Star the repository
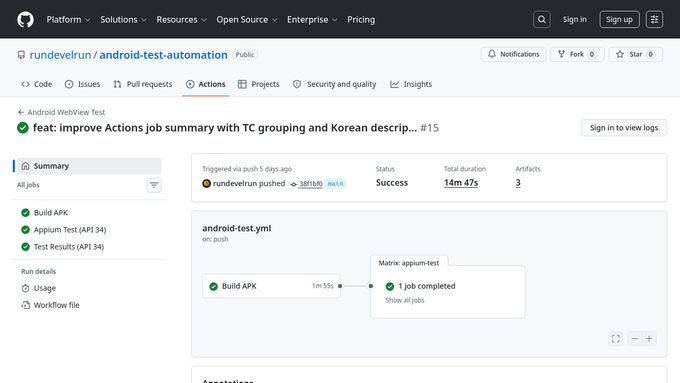 (636, 54)
